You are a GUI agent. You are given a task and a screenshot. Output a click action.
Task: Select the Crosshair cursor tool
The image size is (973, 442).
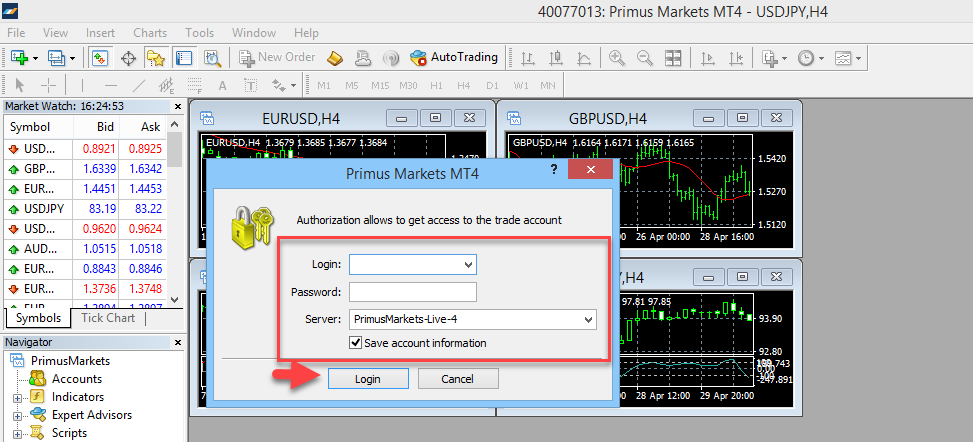pyautogui.click(x=47, y=85)
